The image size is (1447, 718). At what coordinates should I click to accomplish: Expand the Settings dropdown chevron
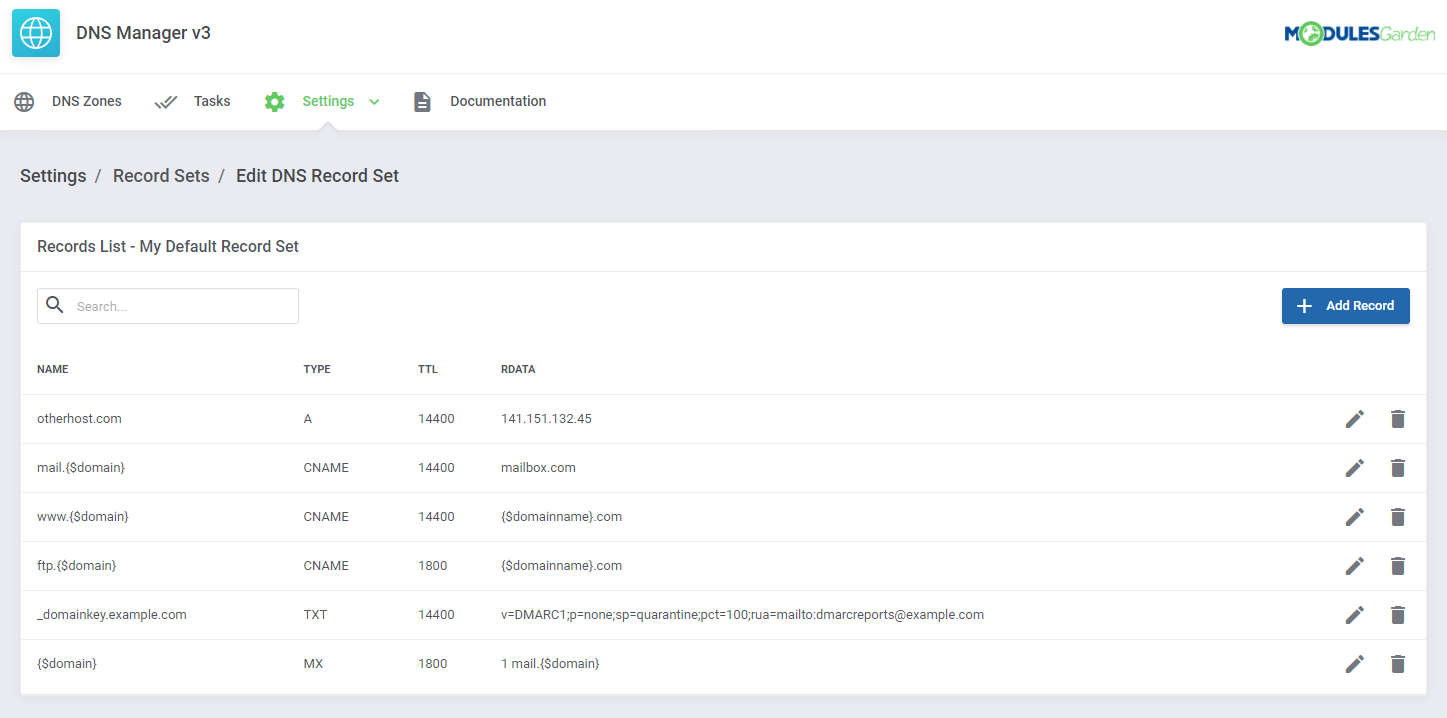pos(374,102)
